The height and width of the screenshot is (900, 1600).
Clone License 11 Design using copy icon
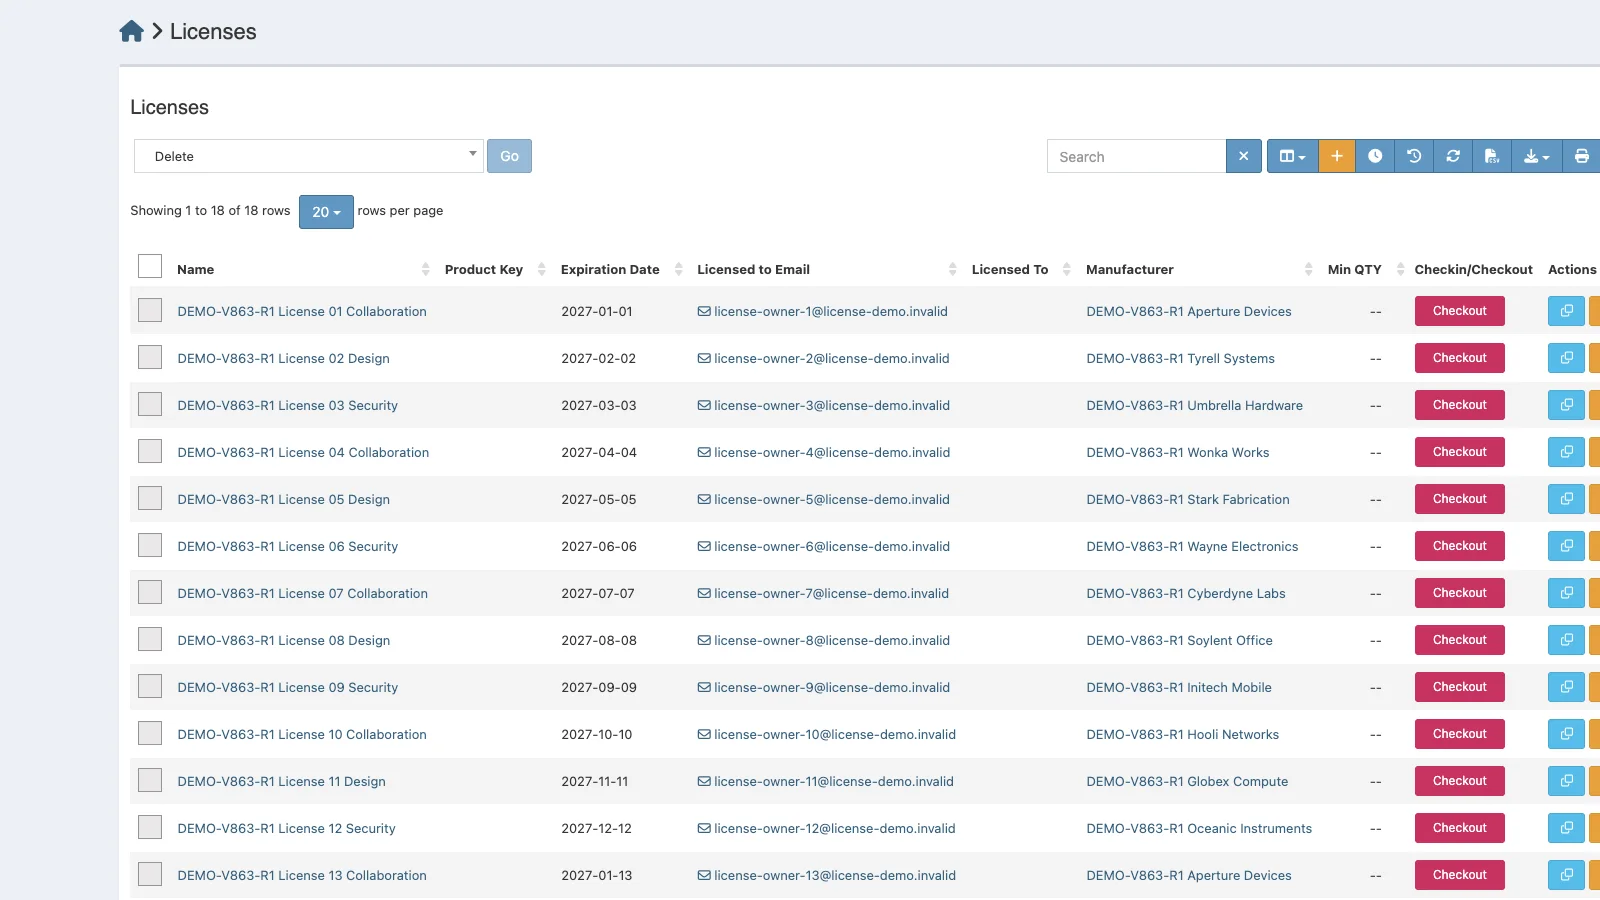tap(1566, 781)
